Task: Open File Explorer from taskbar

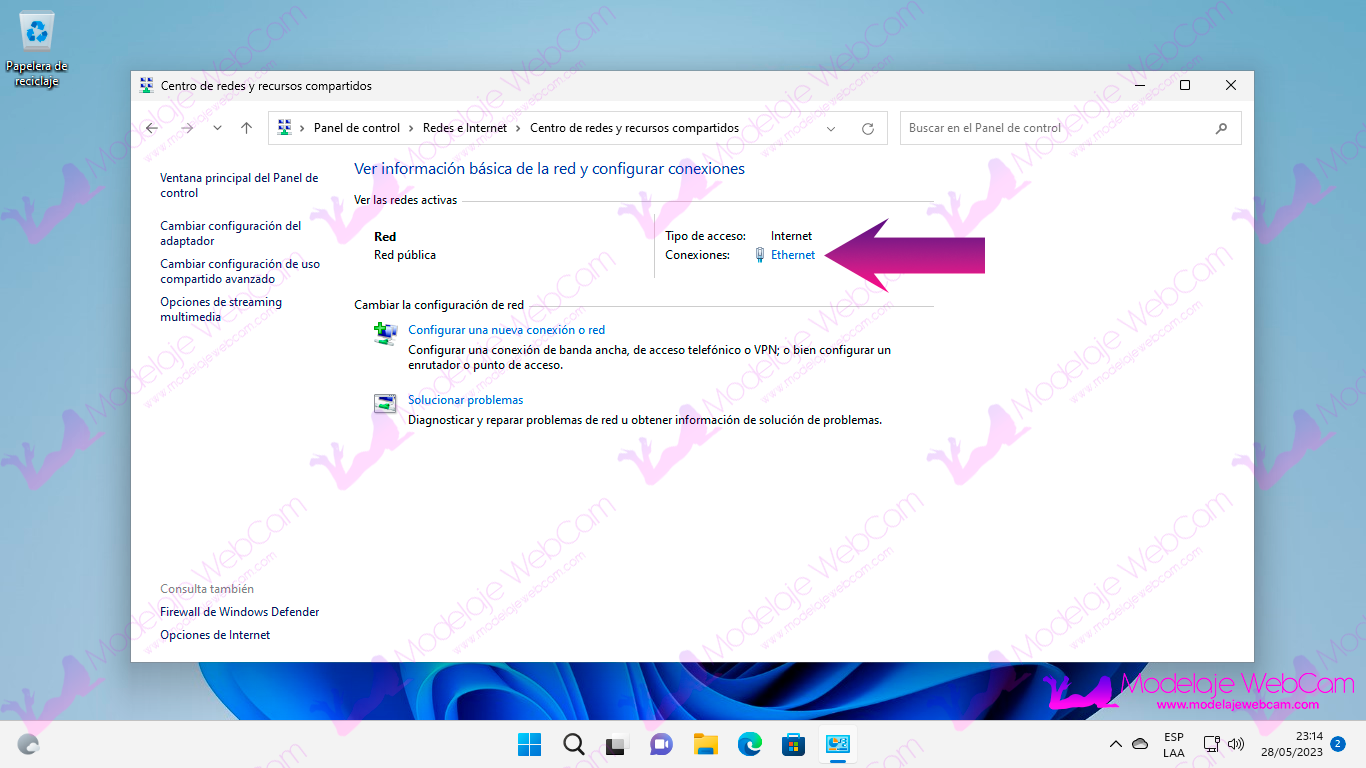Action: [x=706, y=744]
